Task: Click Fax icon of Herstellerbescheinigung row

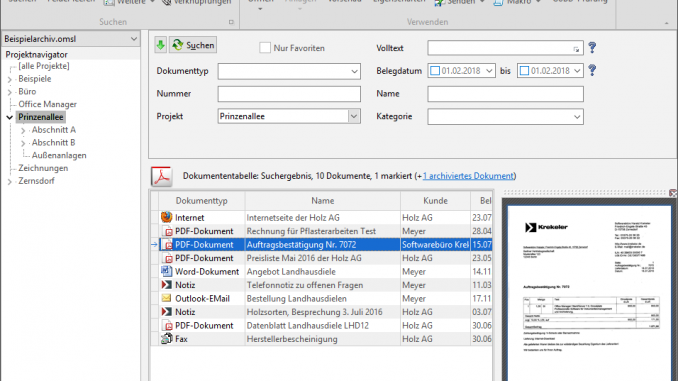Action: click(166, 339)
